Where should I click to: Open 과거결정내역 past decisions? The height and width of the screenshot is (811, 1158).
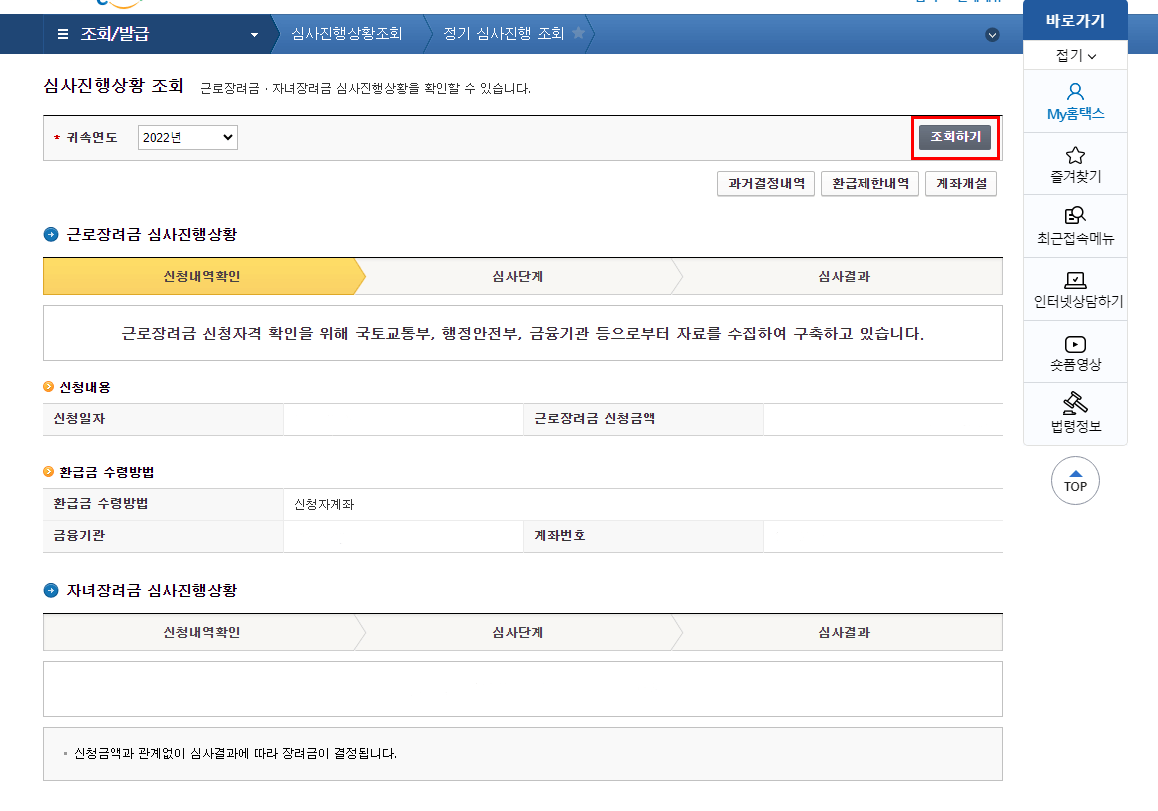[x=765, y=184]
